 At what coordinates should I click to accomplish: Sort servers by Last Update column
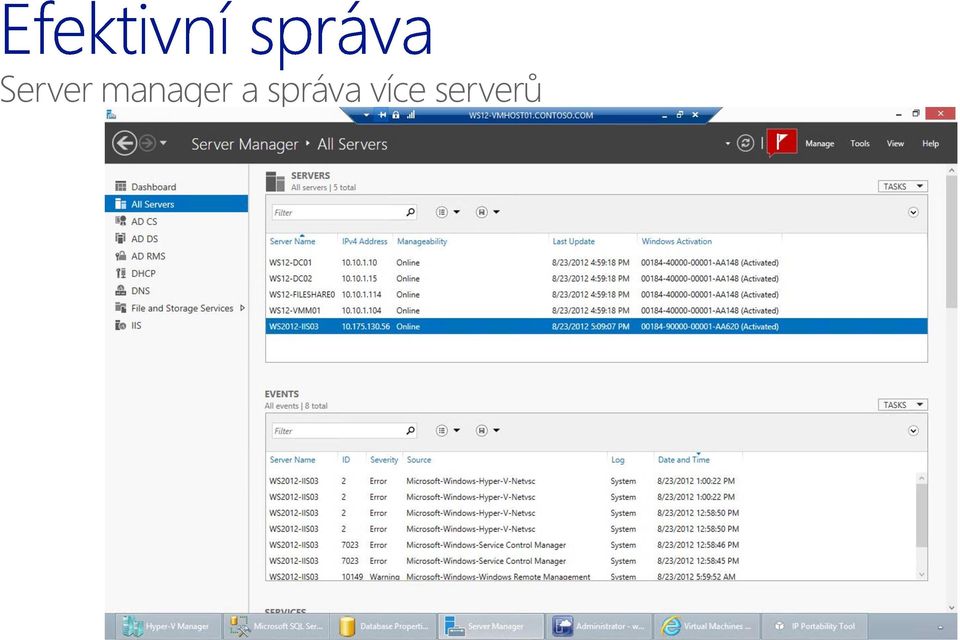point(573,241)
